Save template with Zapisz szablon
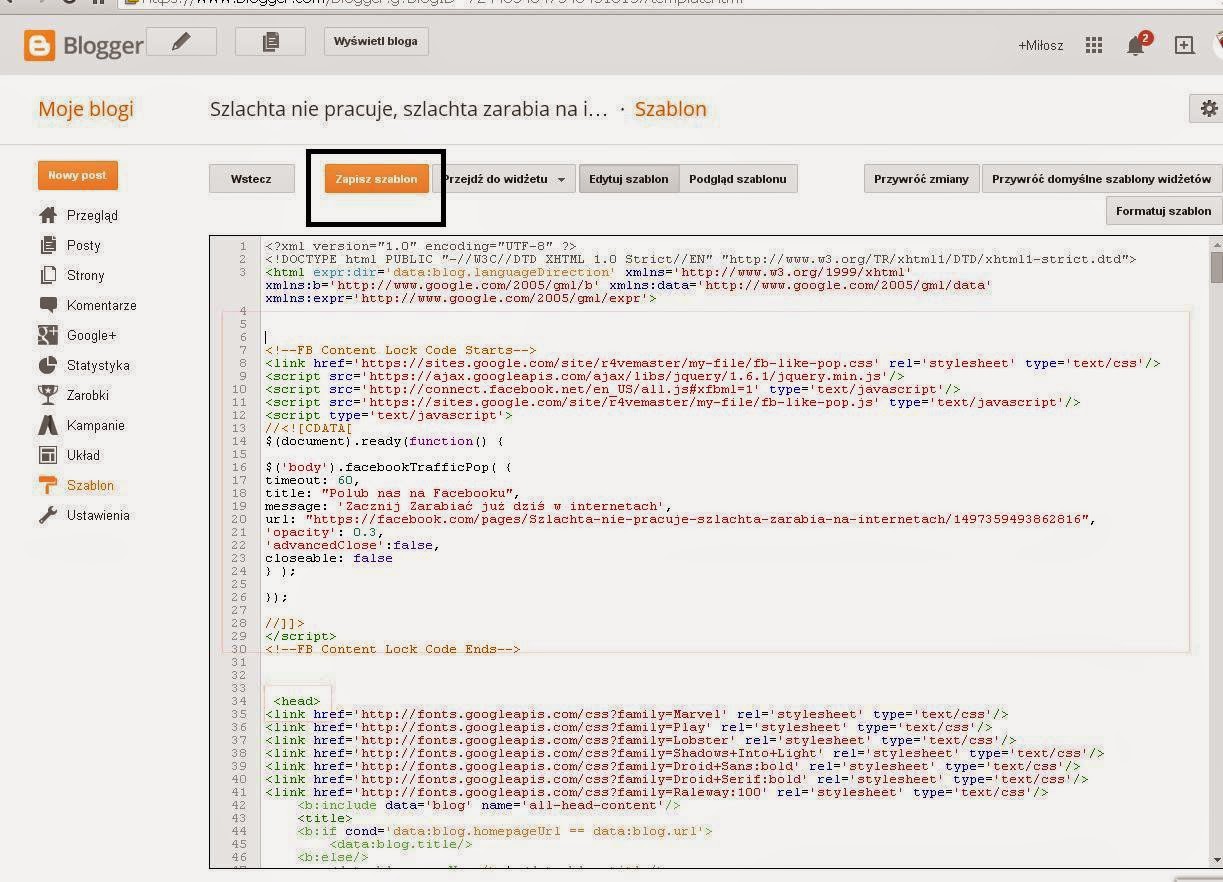Viewport: 1223px width, 882px height. tap(376, 179)
